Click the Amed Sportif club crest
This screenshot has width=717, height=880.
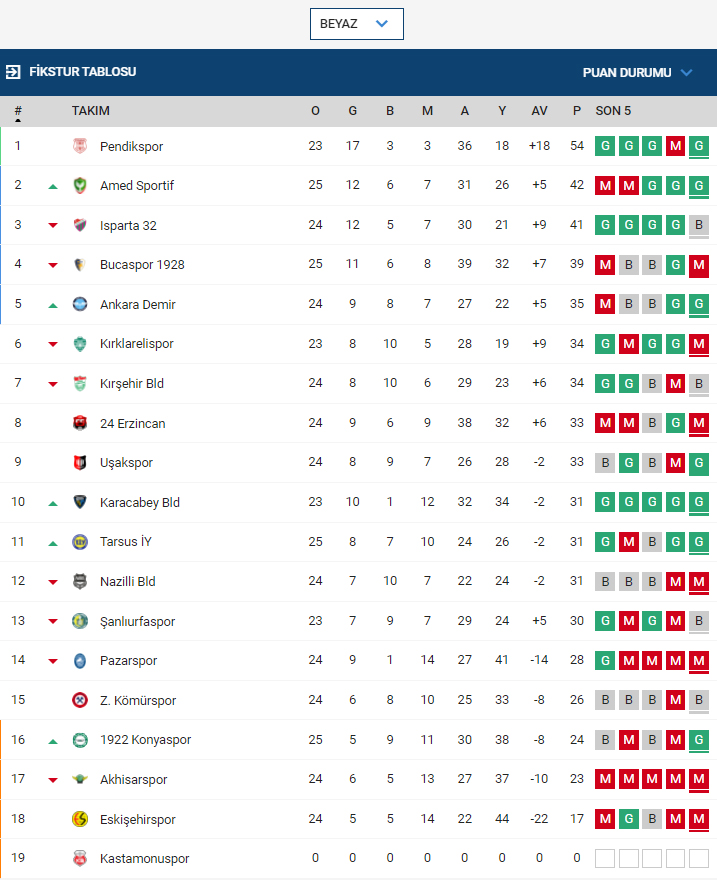point(80,185)
